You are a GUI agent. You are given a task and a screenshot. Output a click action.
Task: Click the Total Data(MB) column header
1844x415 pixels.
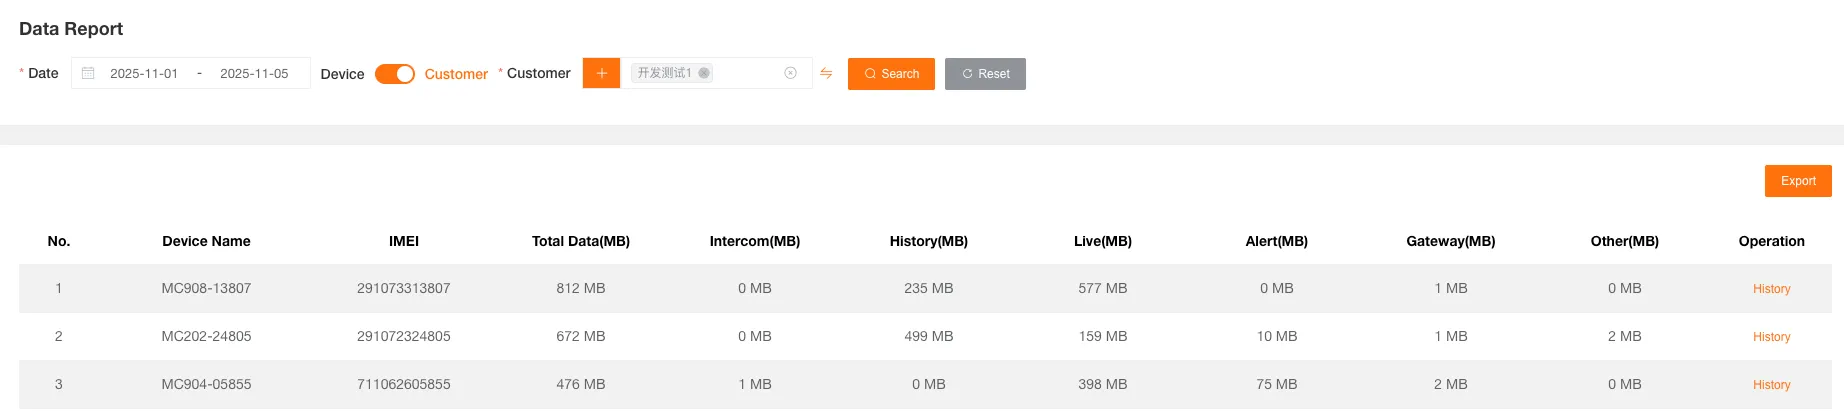(580, 241)
